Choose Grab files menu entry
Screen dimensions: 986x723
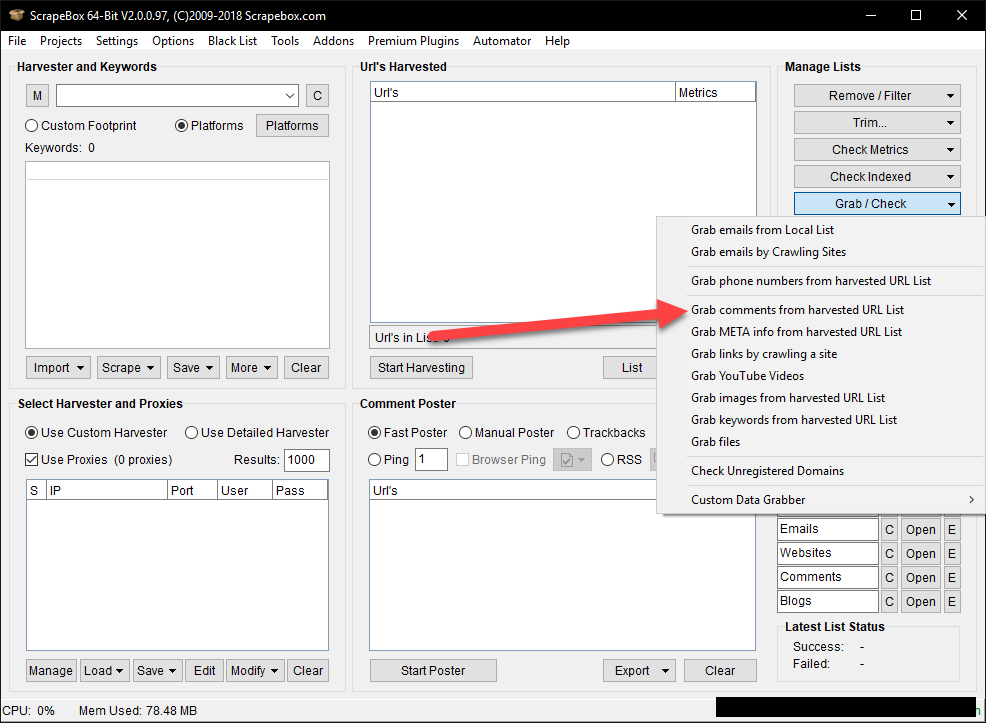click(x=821, y=442)
